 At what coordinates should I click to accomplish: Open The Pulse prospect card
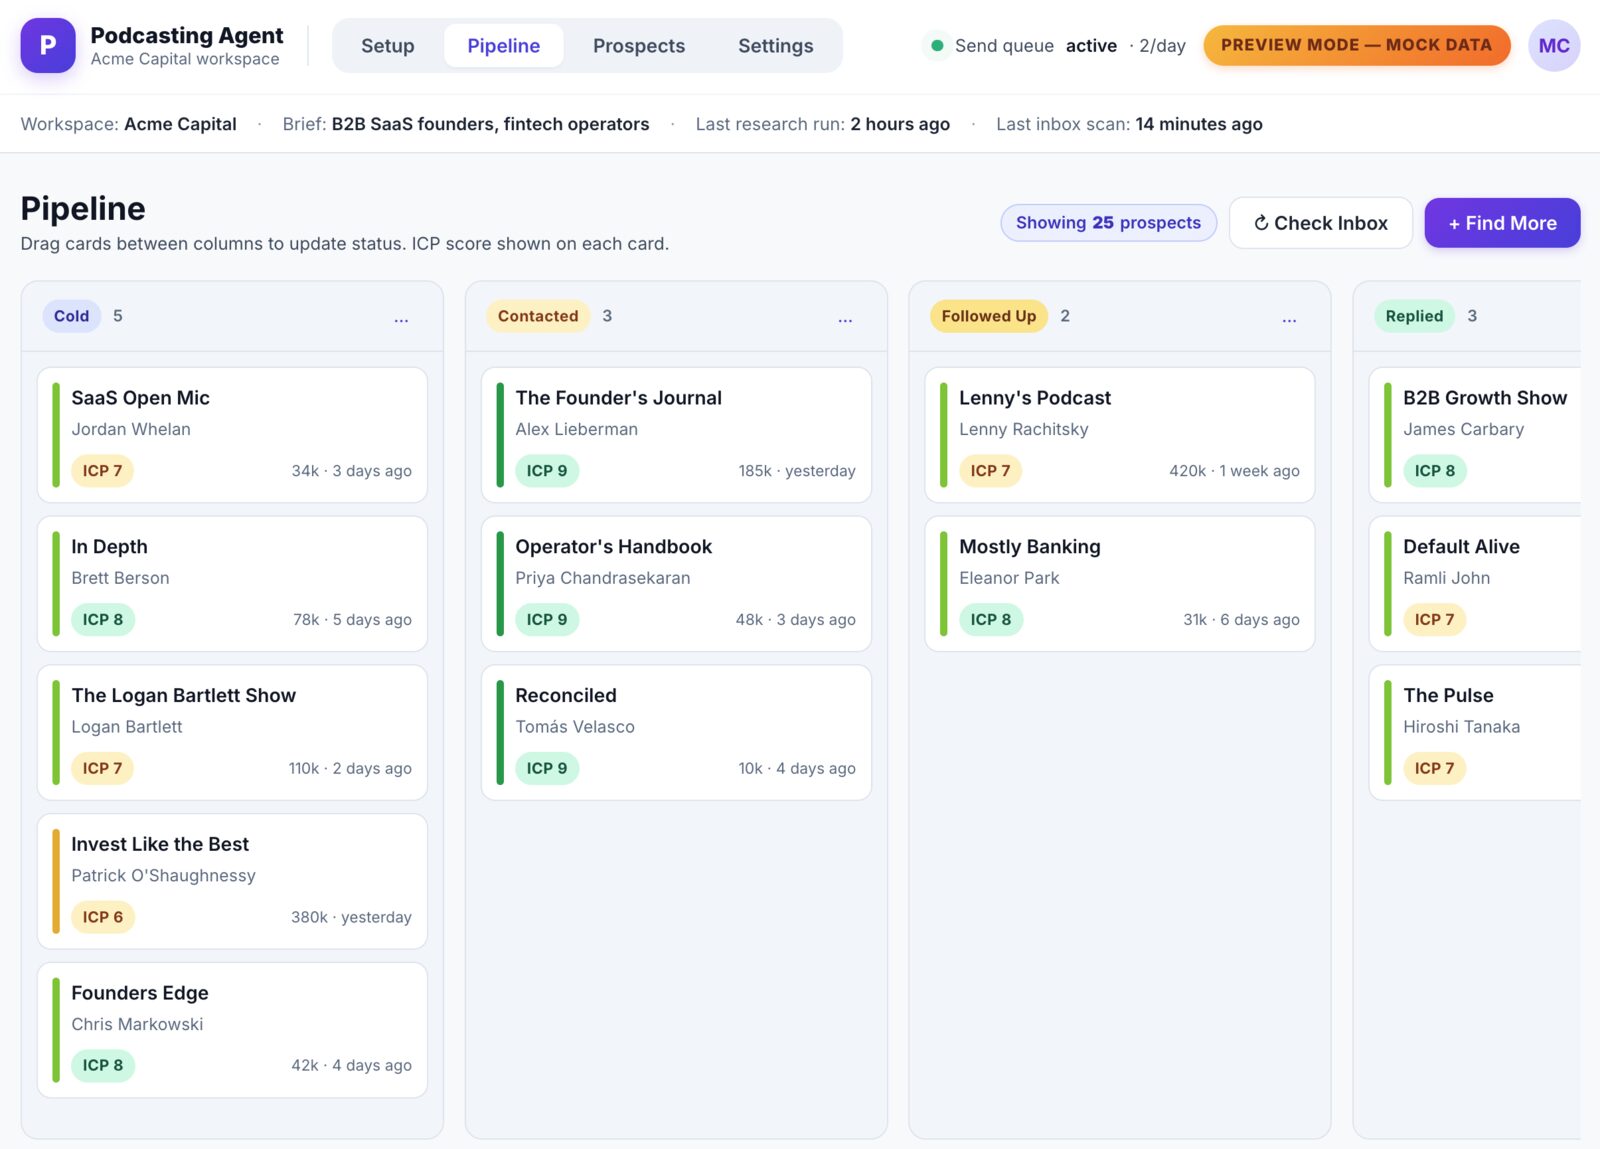1475,732
